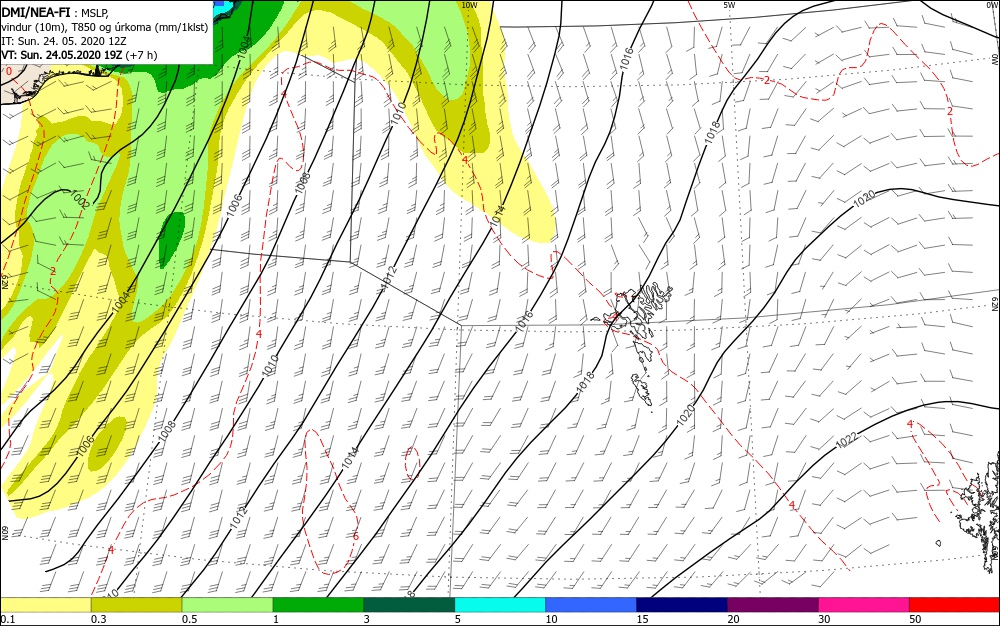This screenshot has height=626, width=1000.
Task: Click the red 50+ legend swatch
Action: click(954, 605)
